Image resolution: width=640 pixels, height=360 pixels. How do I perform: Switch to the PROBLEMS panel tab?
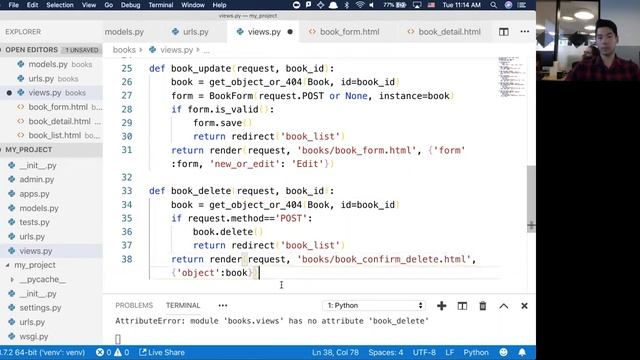tap(134, 305)
